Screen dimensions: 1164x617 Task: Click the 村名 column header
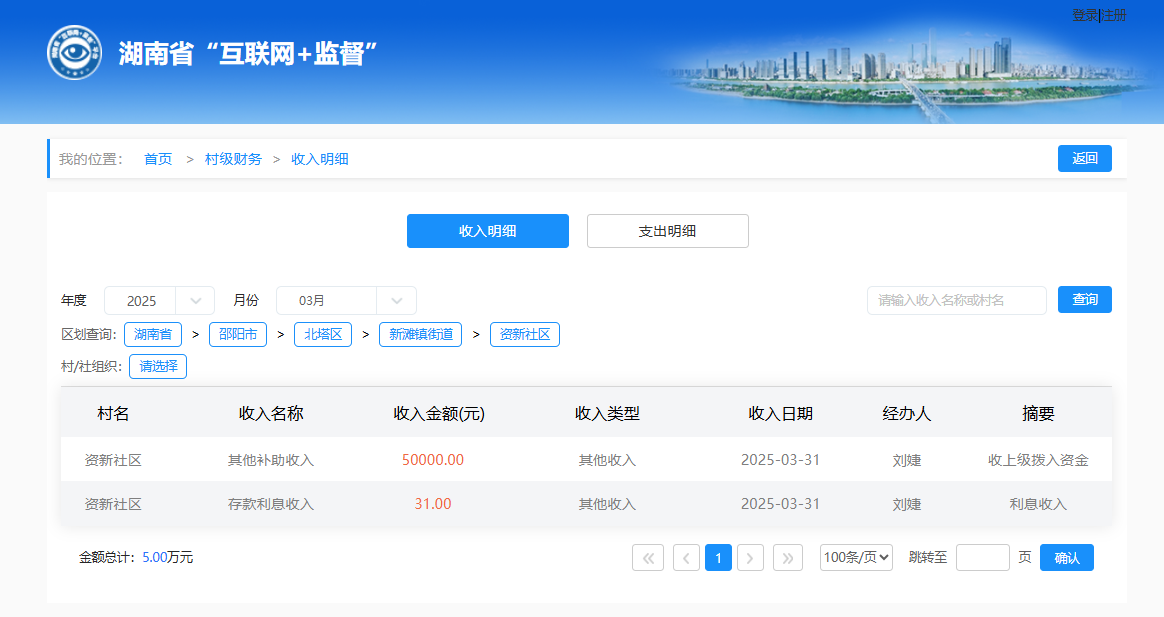point(113,414)
